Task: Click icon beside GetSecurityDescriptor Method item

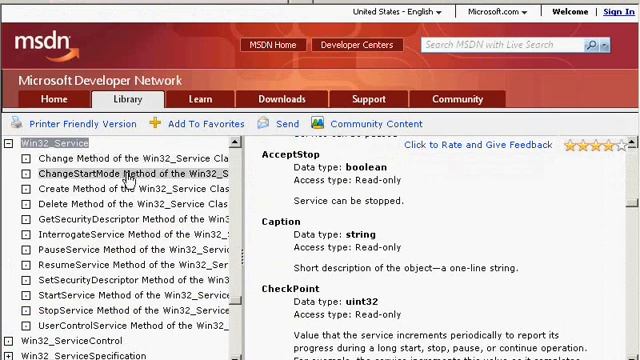Action: (x=26, y=220)
